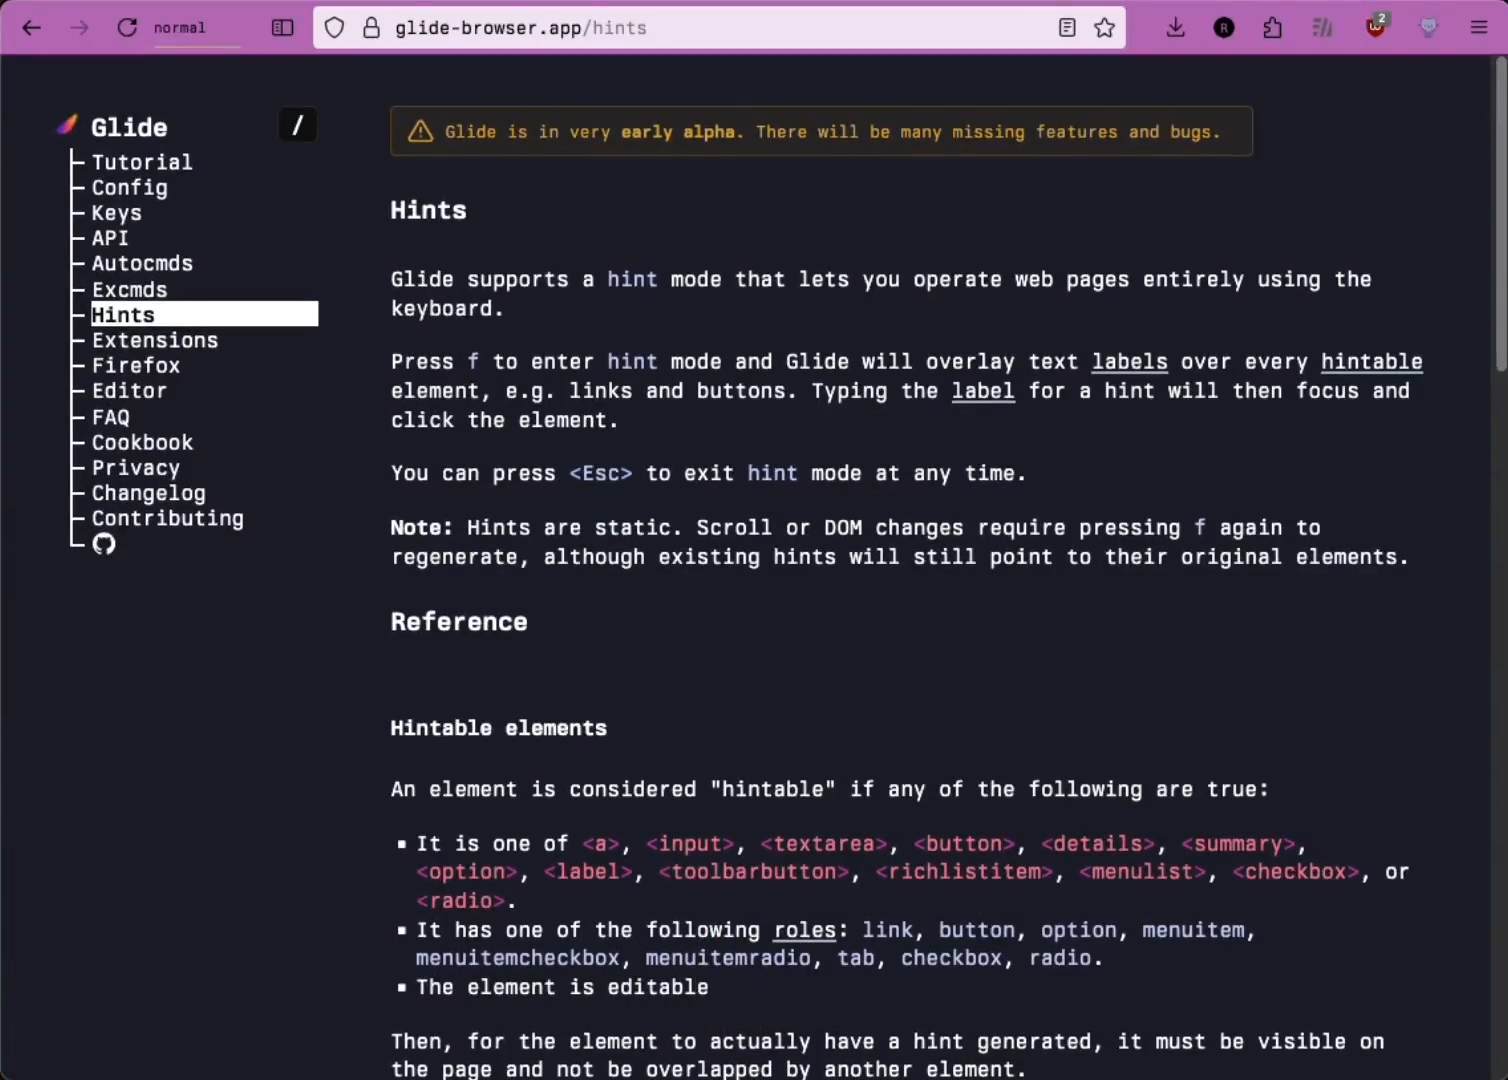Click the '<toolbarbutton>' code text
The height and width of the screenshot is (1080, 1508).
click(754, 872)
